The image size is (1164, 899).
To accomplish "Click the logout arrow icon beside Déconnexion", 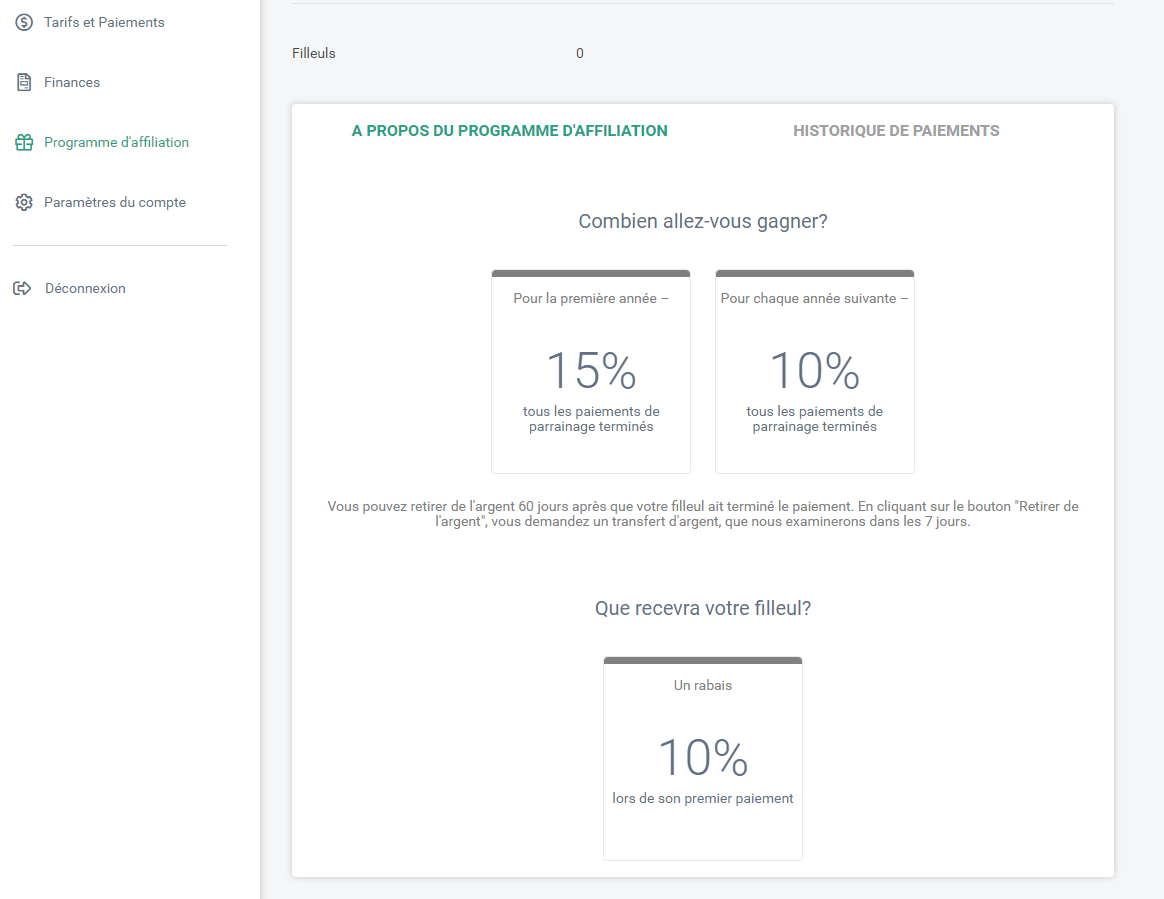I will (x=22, y=288).
